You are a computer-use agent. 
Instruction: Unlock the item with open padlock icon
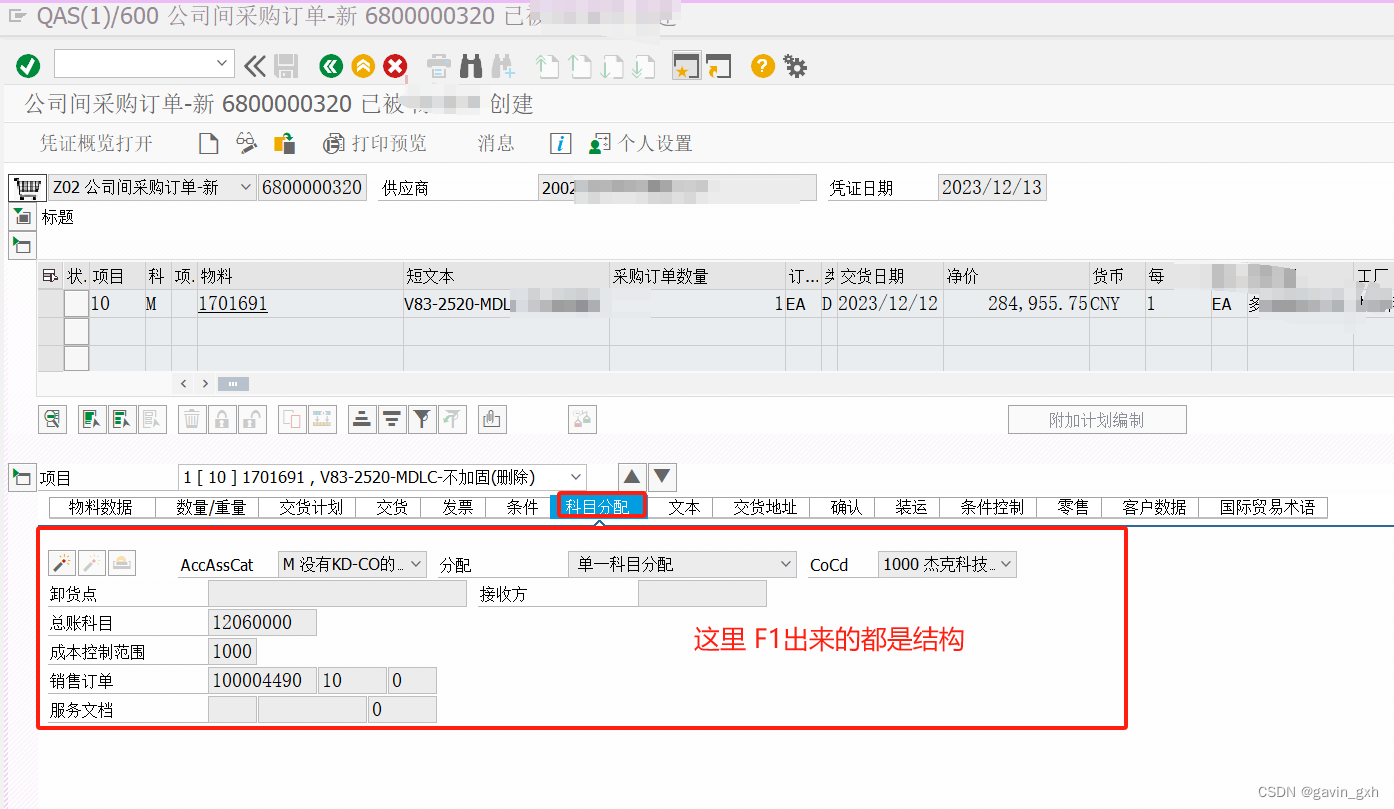pos(251,419)
